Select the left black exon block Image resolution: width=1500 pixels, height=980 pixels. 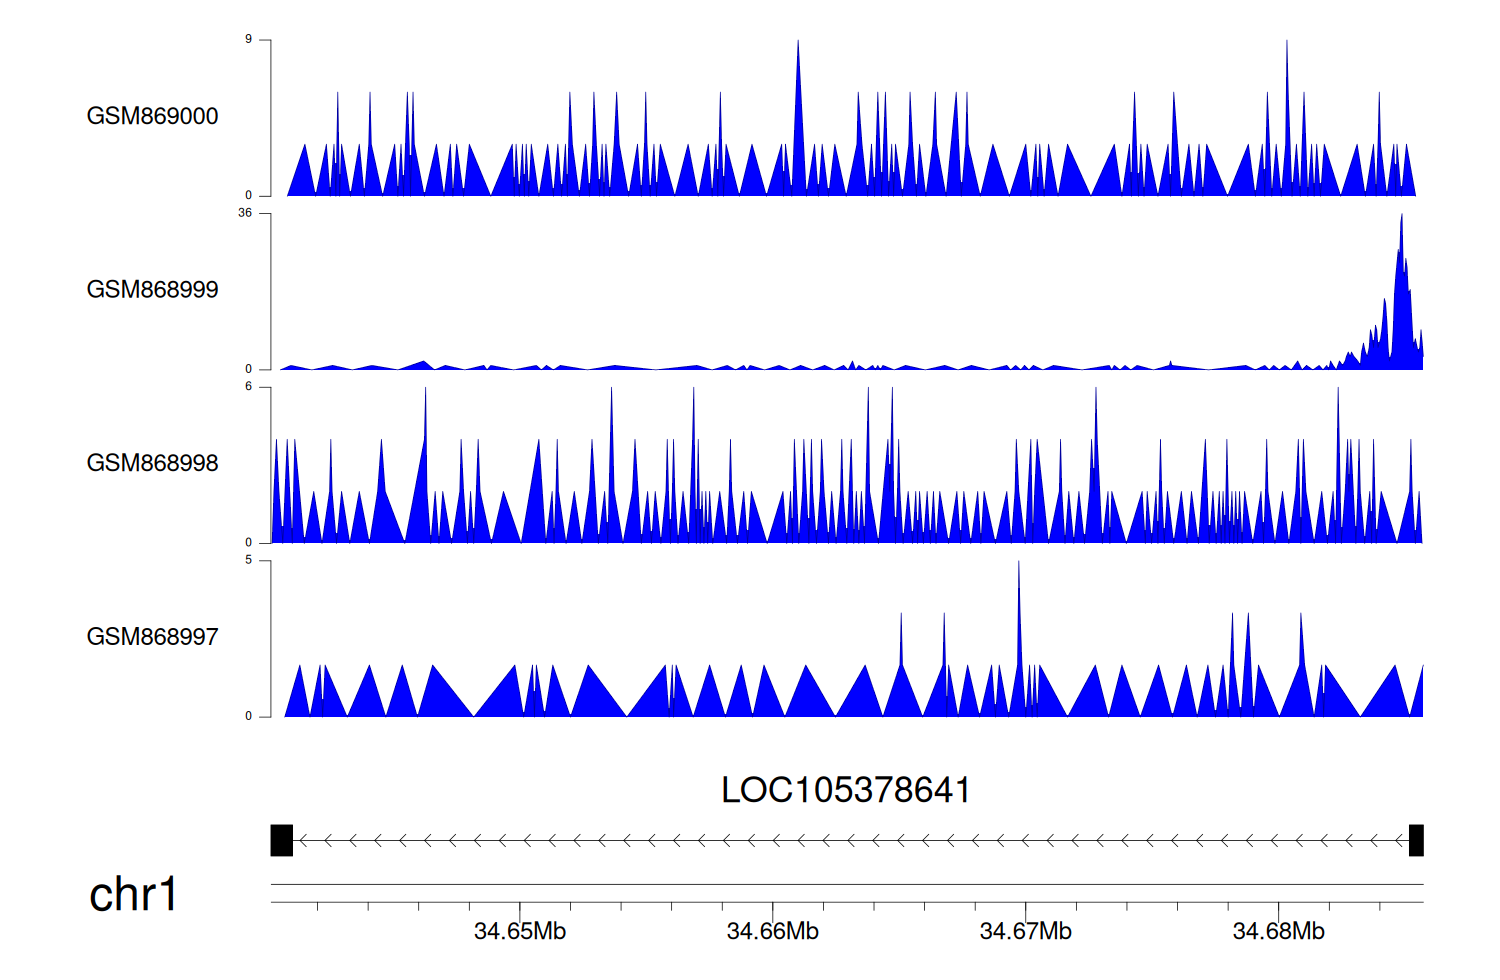pos(282,840)
